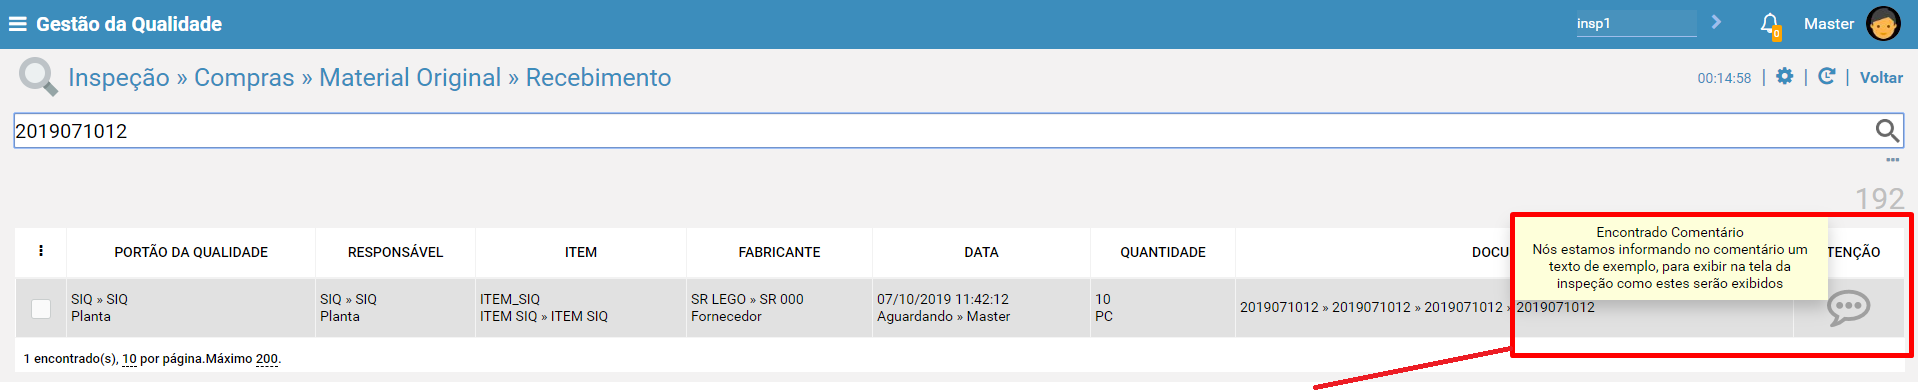Click the large search icon by breadcrumb
1919x391 pixels.
(x=38, y=77)
